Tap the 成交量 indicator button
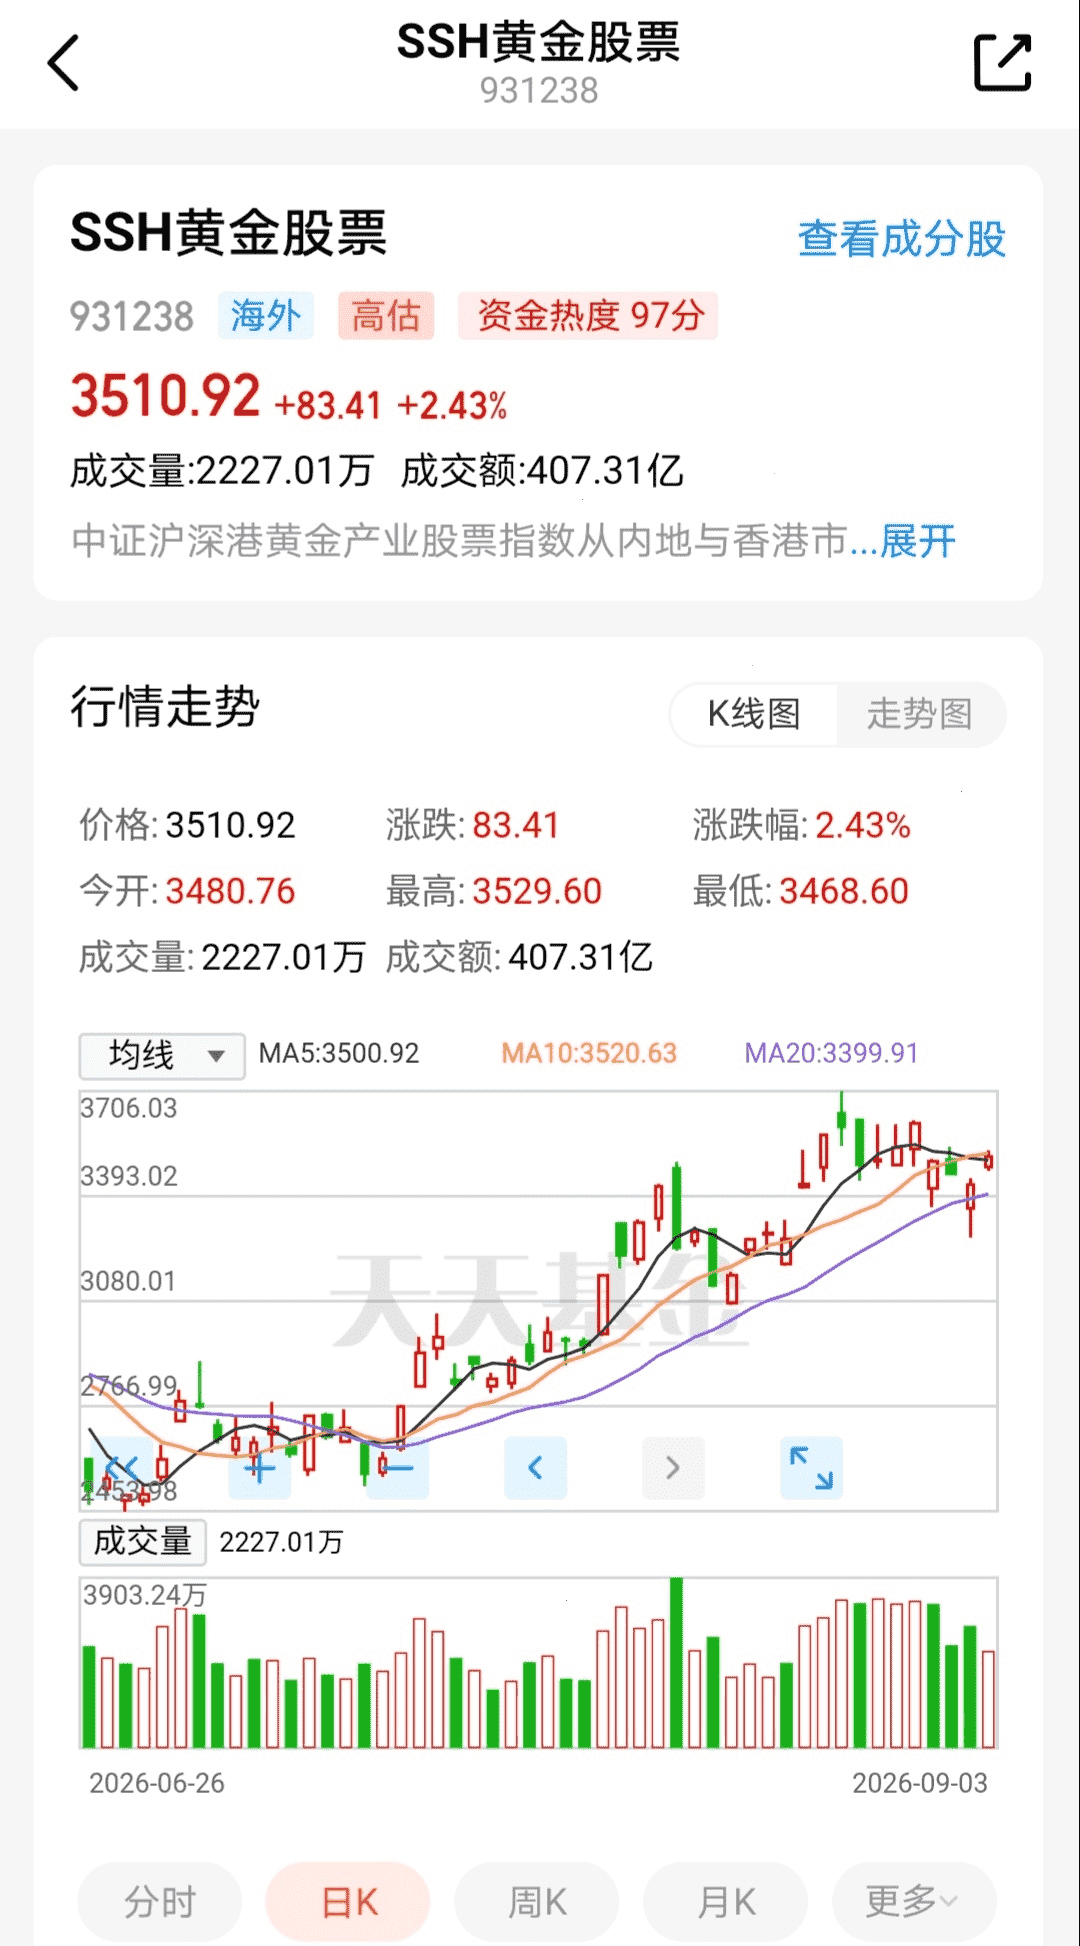 coord(143,1542)
